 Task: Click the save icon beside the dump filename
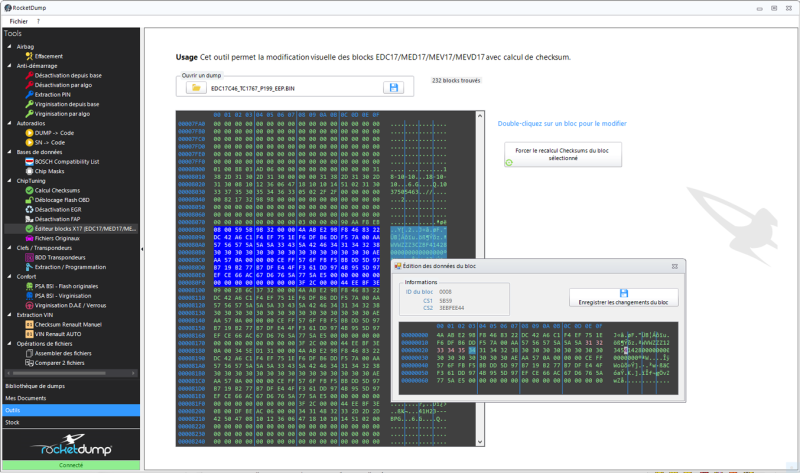pos(394,89)
